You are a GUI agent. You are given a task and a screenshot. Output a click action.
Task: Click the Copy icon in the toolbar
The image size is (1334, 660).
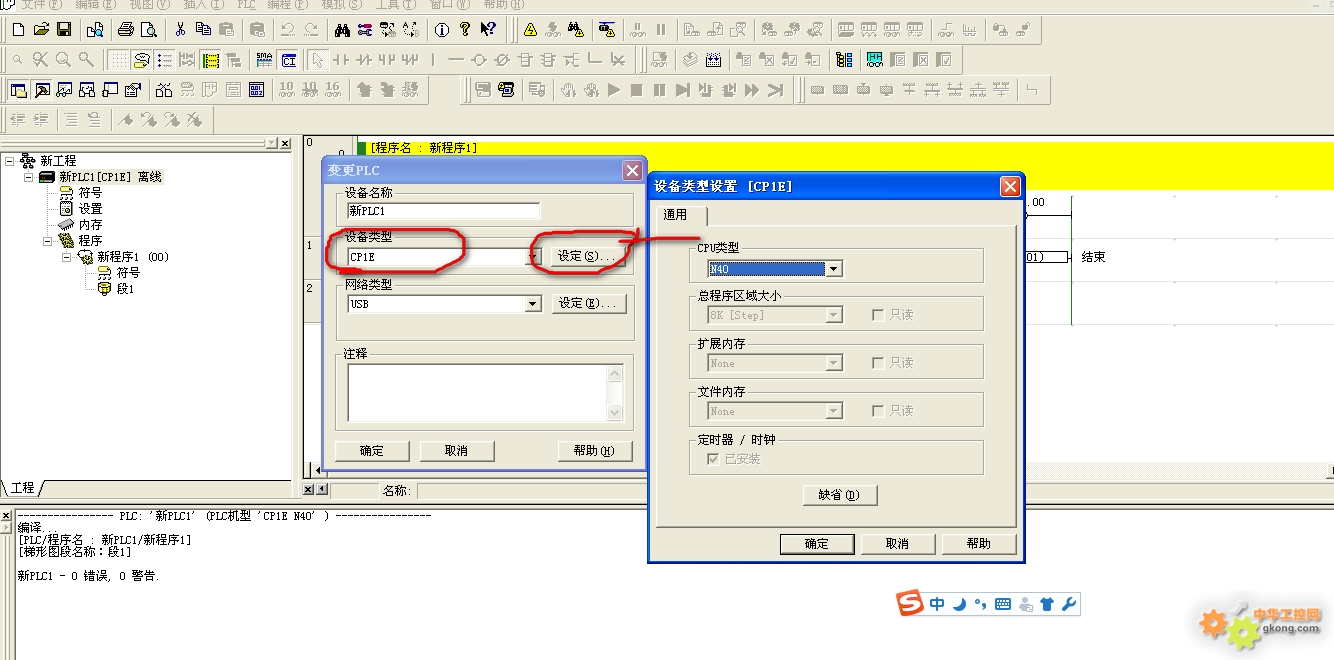[203, 30]
